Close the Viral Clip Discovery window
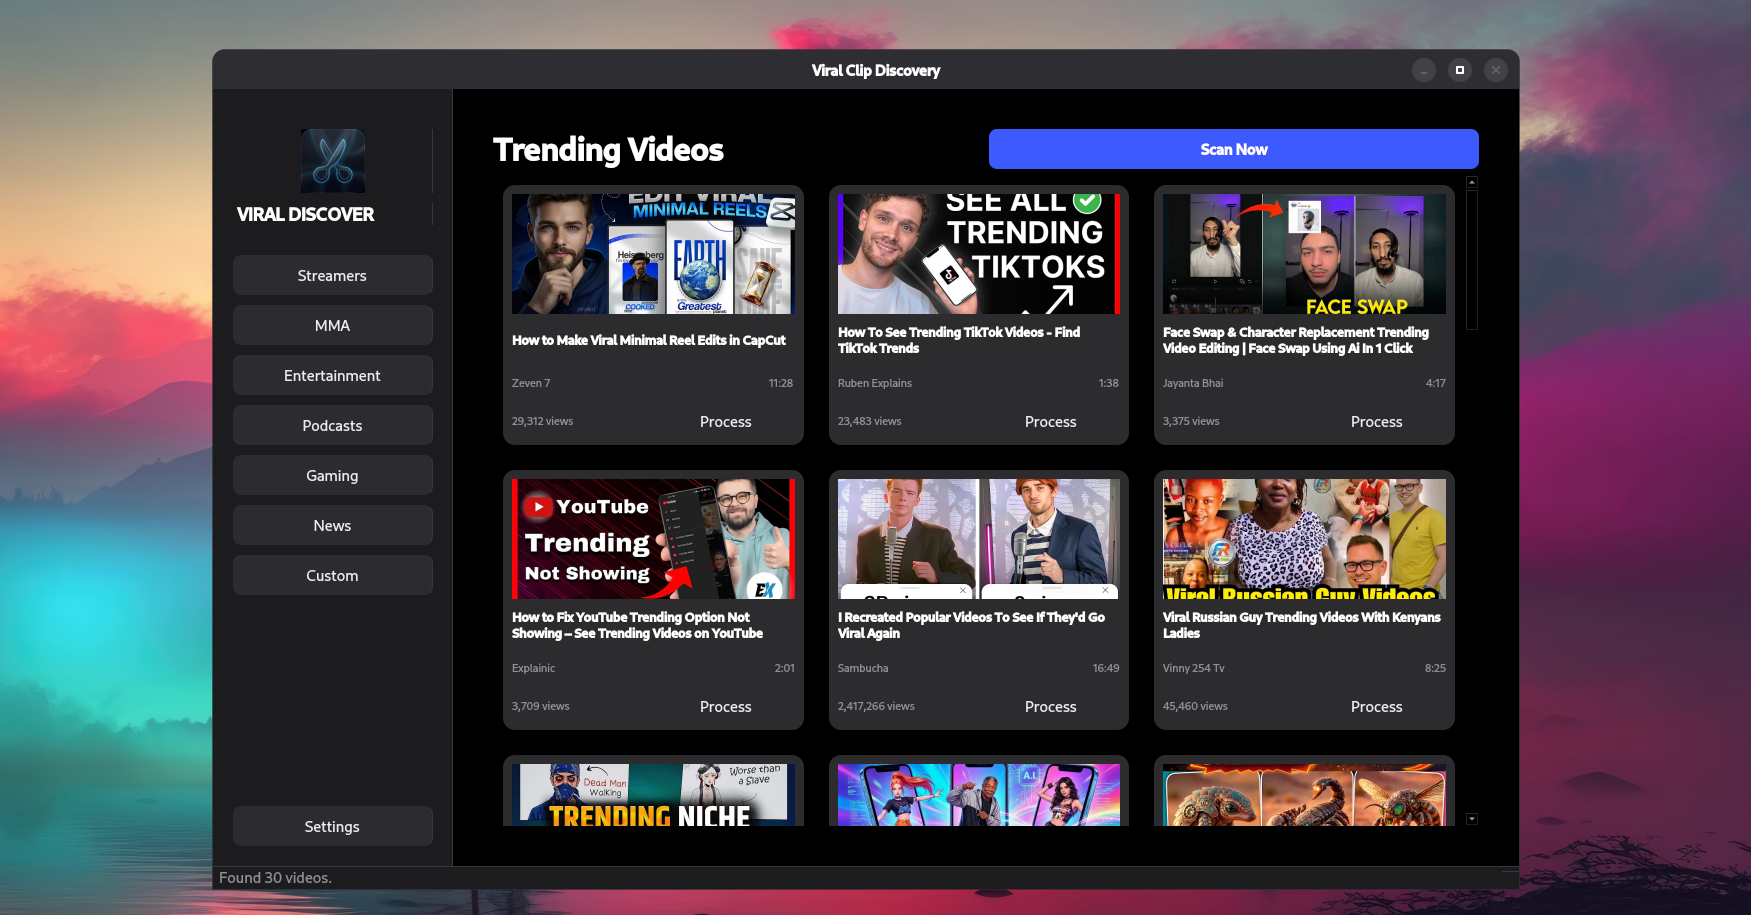1751x915 pixels. (x=1496, y=70)
